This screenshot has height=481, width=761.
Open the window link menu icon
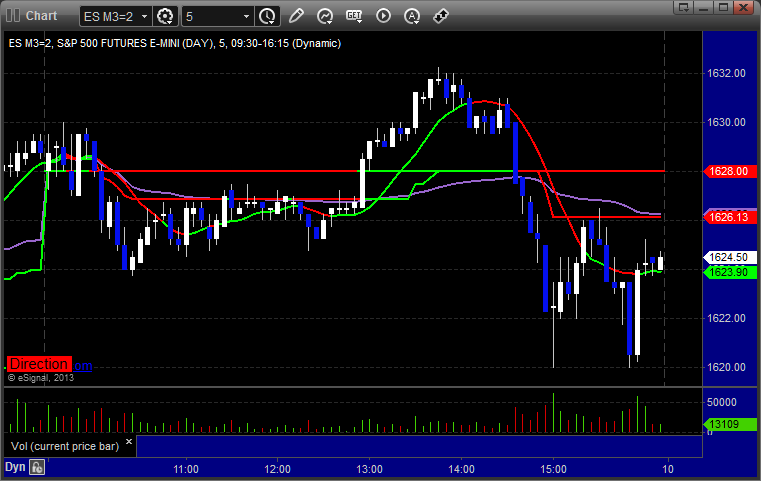click(x=684, y=7)
